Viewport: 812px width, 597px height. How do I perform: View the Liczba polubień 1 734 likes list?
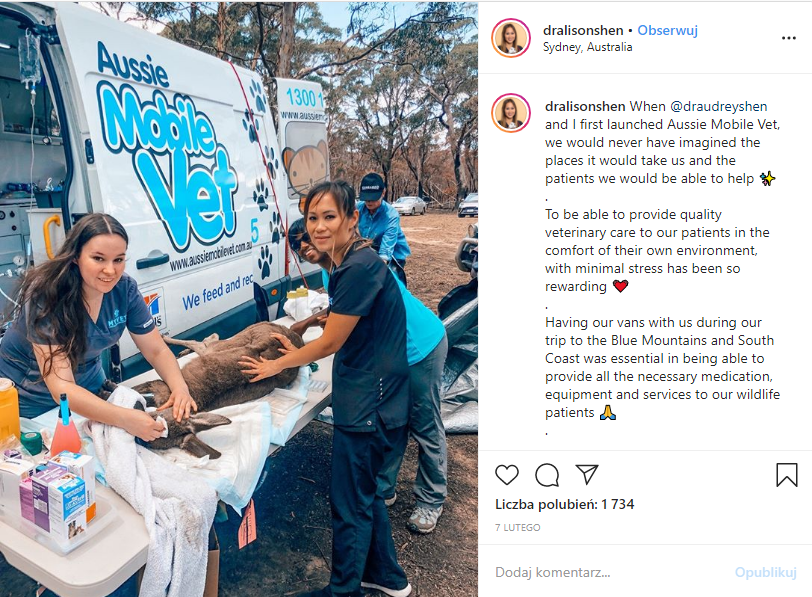[x=564, y=504]
